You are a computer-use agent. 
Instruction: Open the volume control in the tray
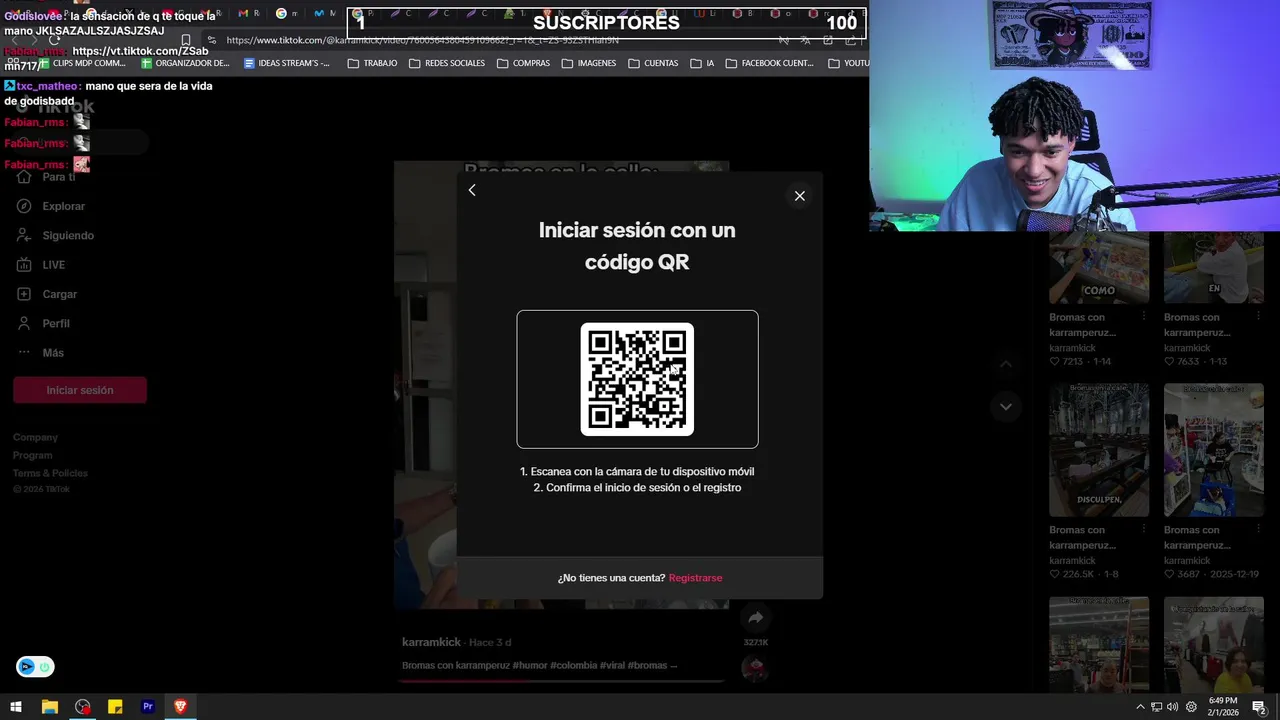point(1172,707)
